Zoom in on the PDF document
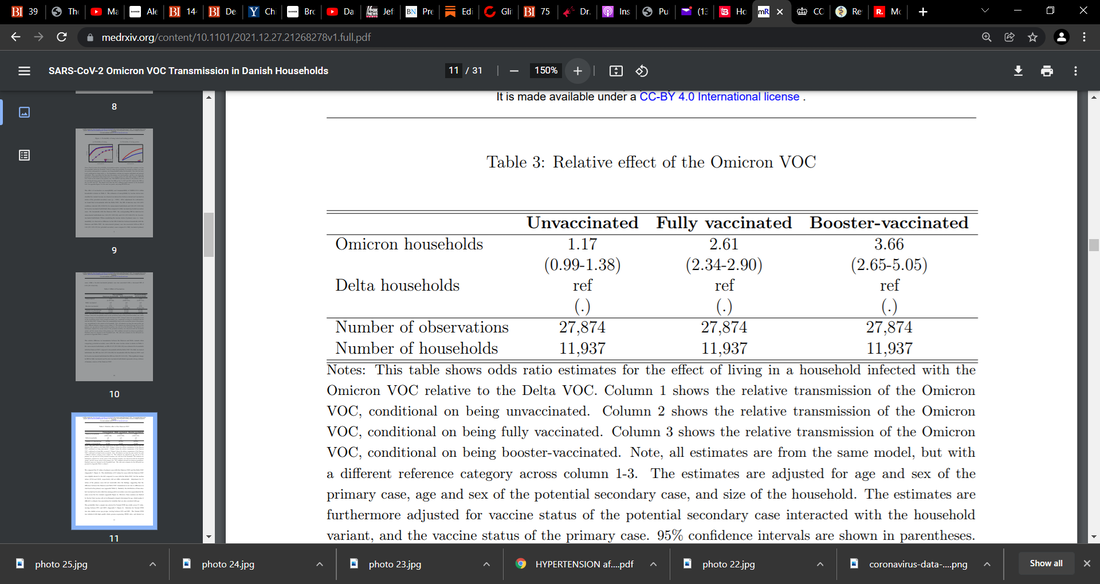Viewport: 1100px width, 584px height. [577, 71]
